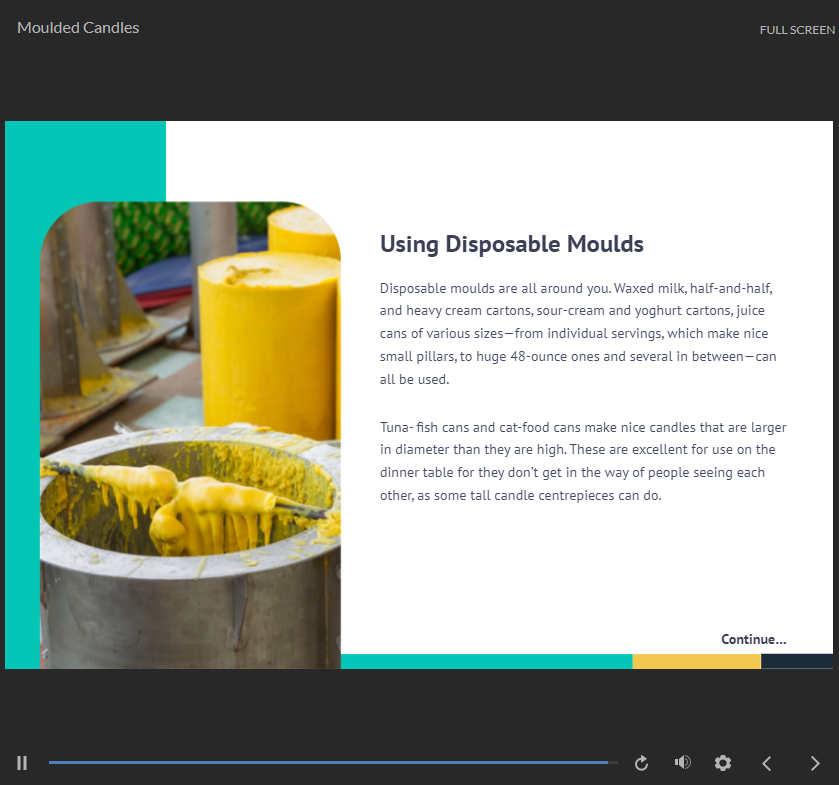Image resolution: width=839 pixels, height=785 pixels.
Task: Open the player settings gear
Action: tap(723, 763)
